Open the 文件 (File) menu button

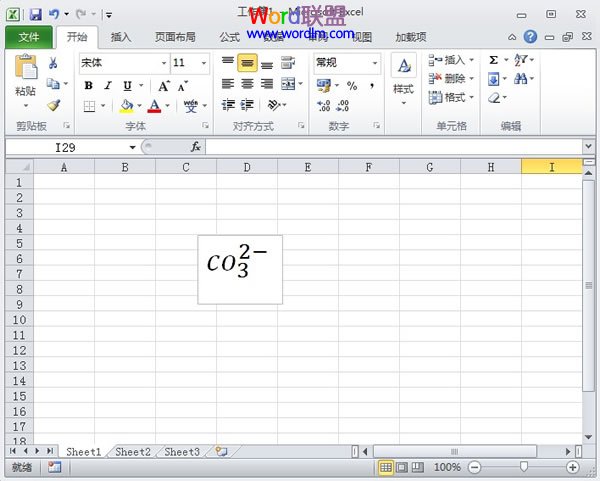[29, 37]
